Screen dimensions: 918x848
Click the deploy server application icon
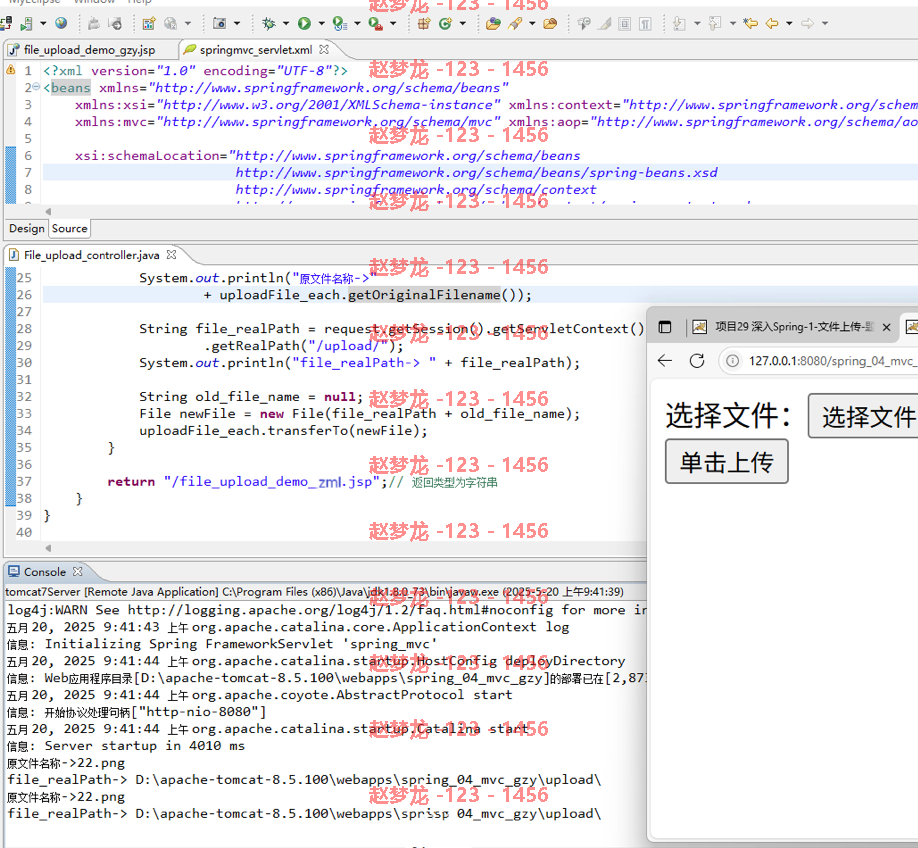point(26,23)
